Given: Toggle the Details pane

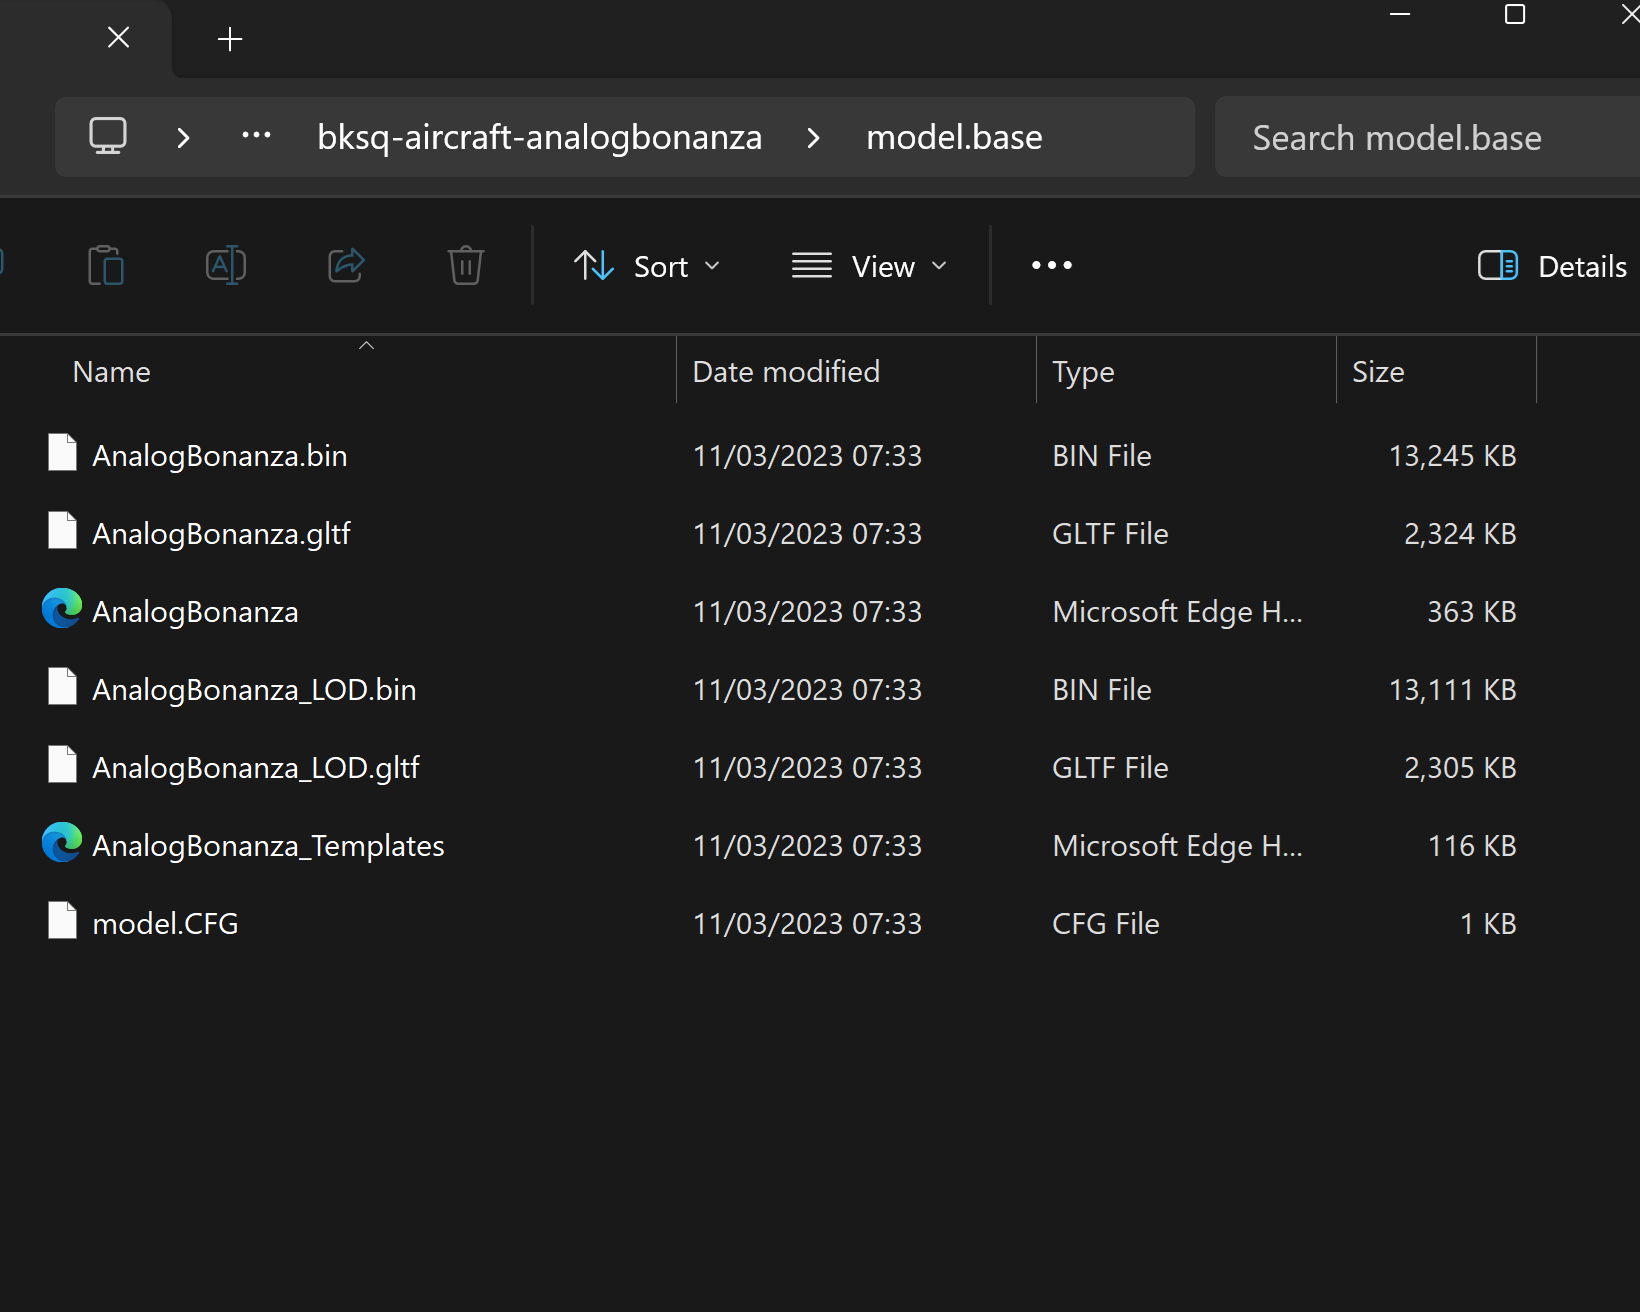Looking at the screenshot, I should pos(1553,266).
